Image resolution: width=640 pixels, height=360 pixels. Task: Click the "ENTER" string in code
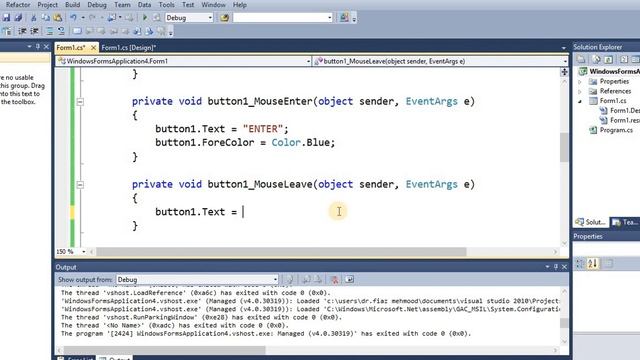point(263,129)
